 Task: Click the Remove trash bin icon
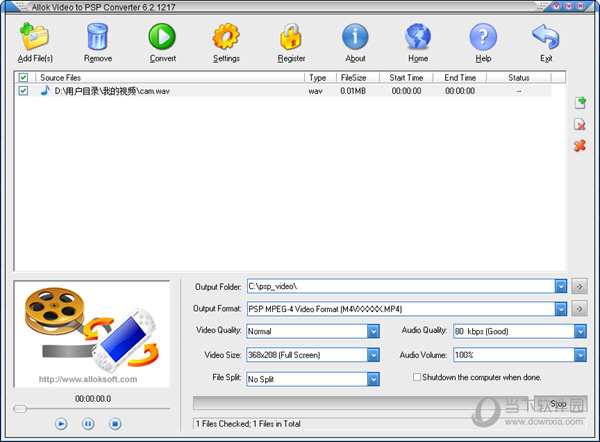tap(98, 36)
